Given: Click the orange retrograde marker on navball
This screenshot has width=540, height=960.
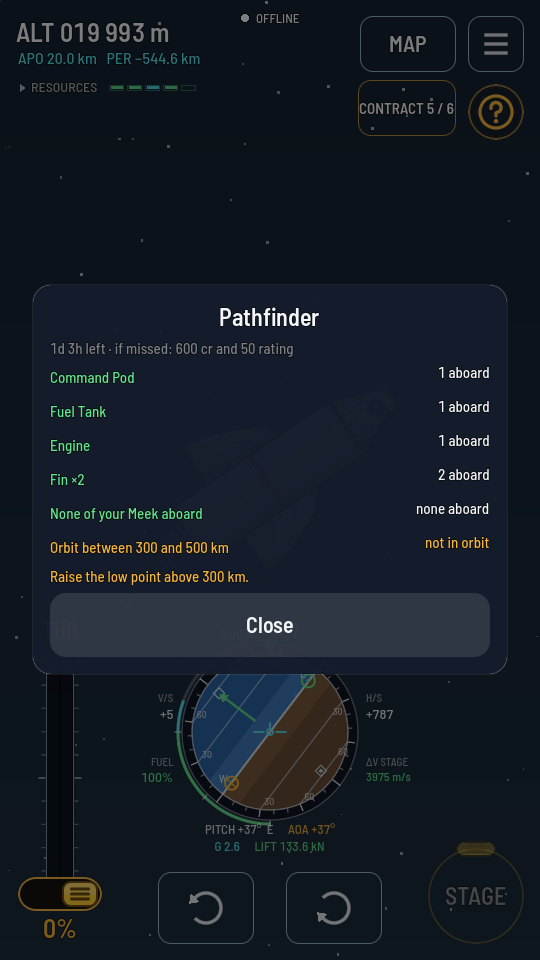Looking at the screenshot, I should [x=231, y=782].
